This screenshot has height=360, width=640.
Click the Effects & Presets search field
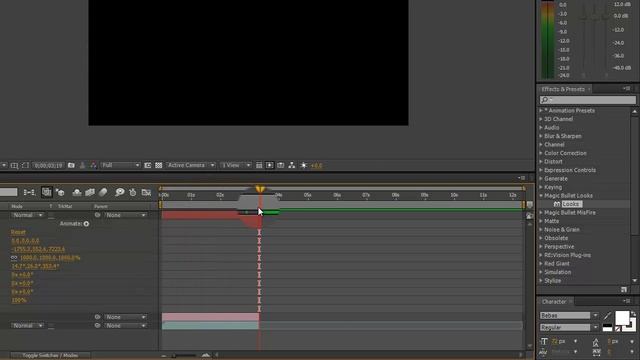pyautogui.click(x=588, y=100)
